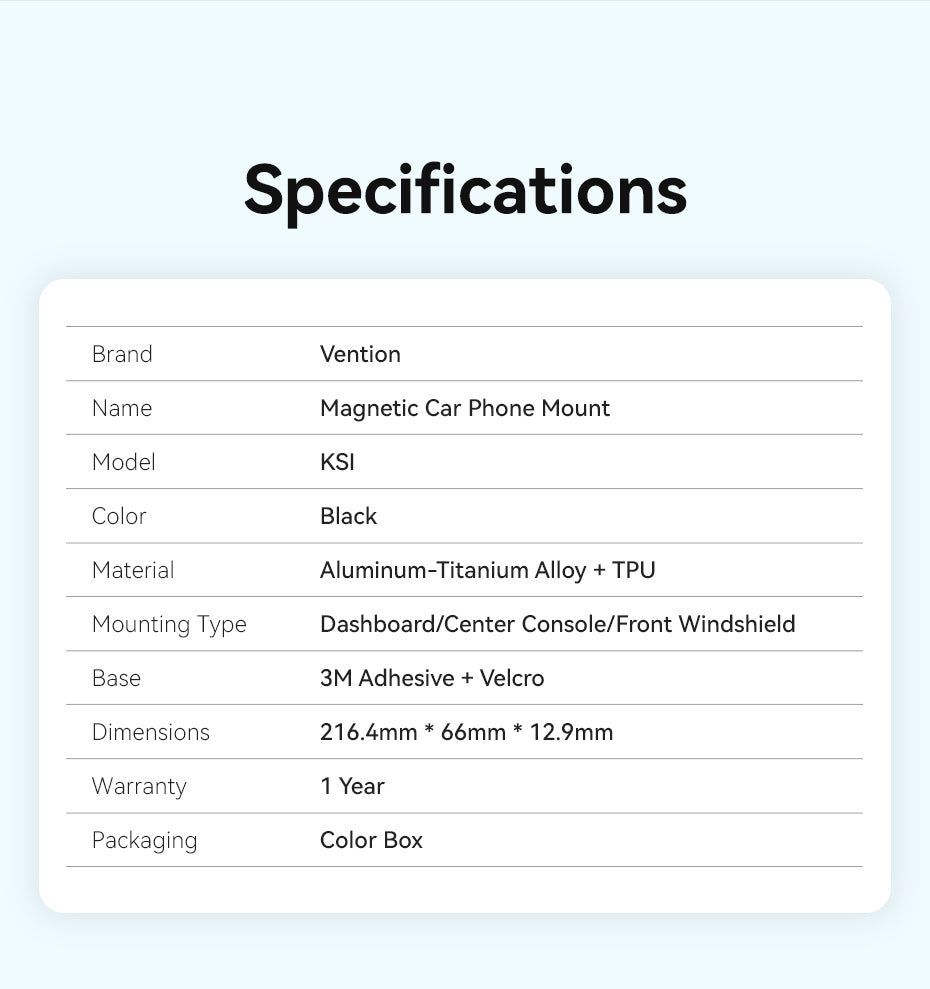
Task: Click the Magnetic Car Phone Mount text
Action: 464,408
